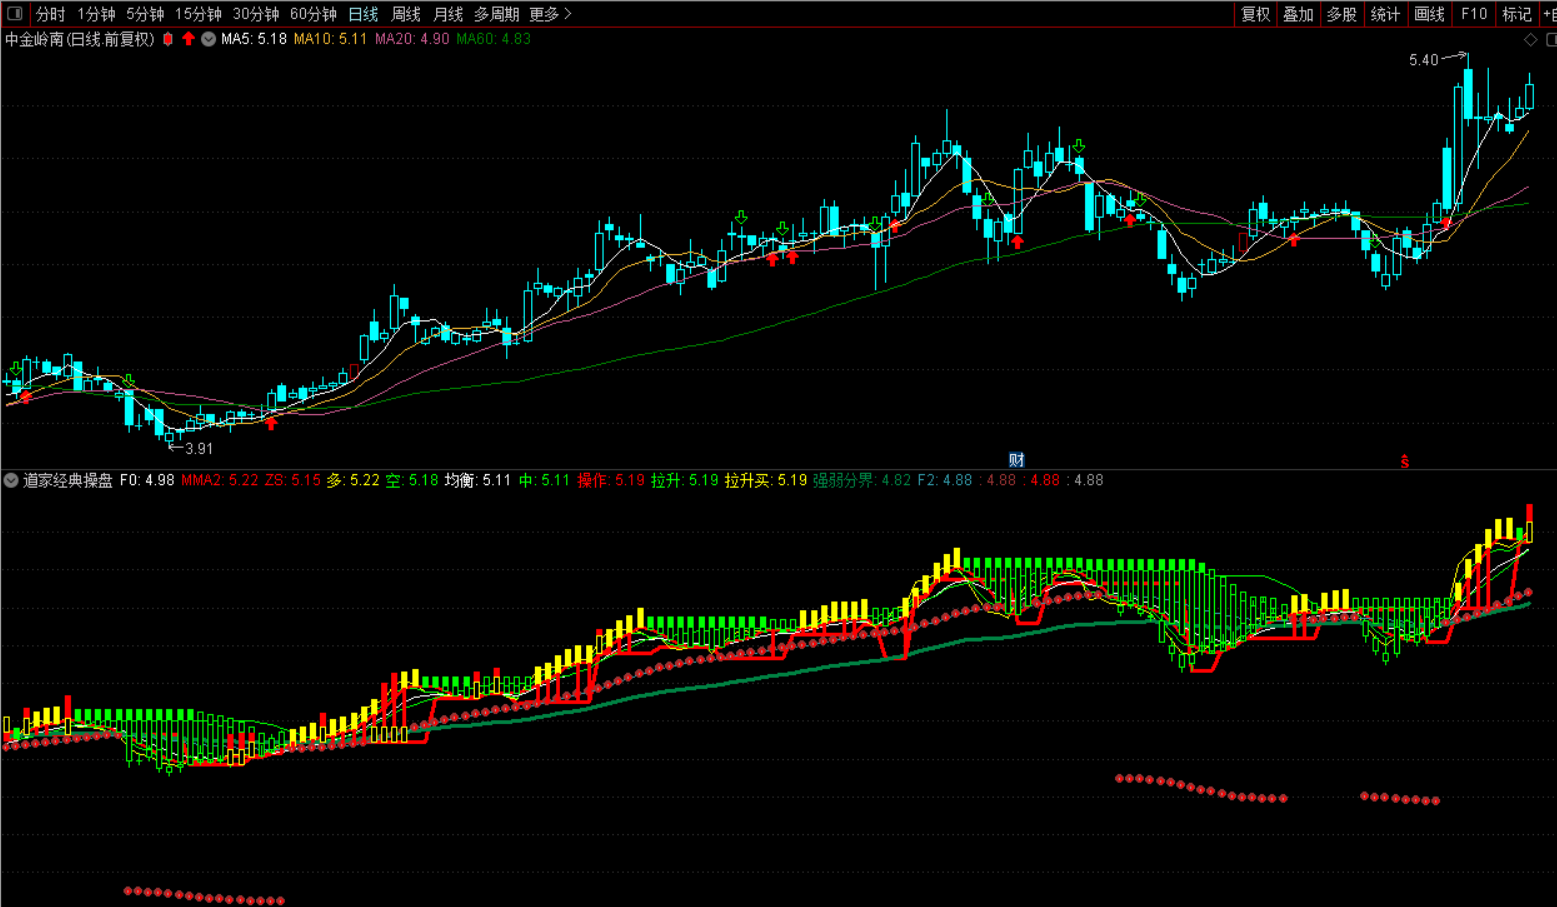1557x907 pixels.
Task: Click the ZS: 5.15 indicator value
Action: point(293,480)
